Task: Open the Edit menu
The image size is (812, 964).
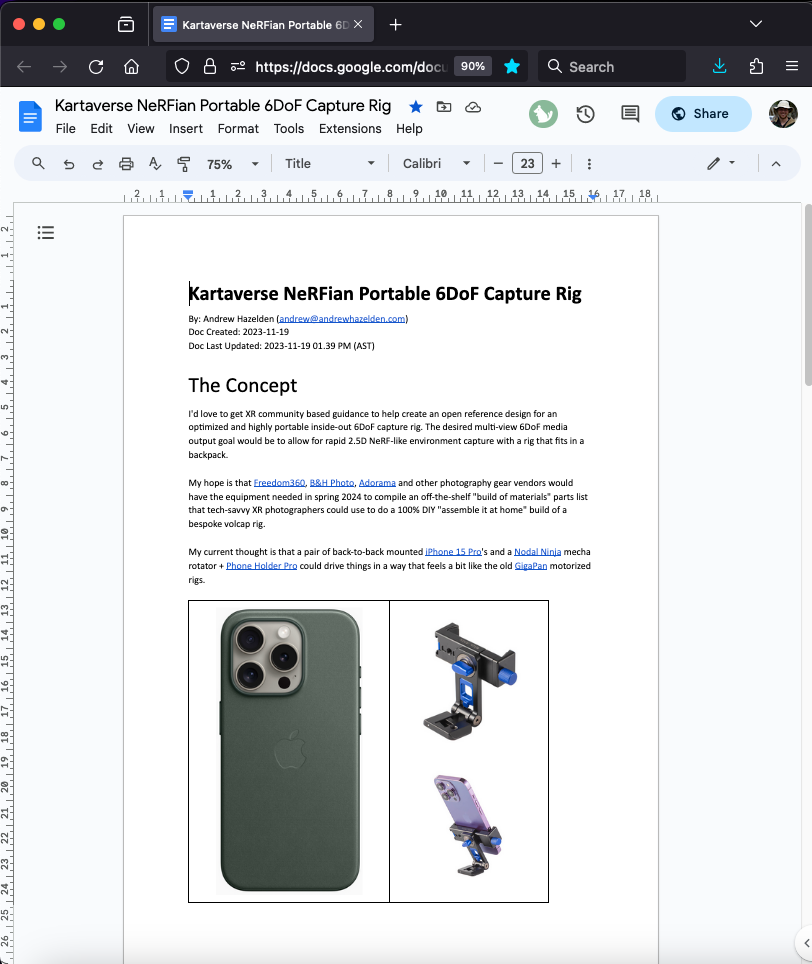Action: [x=101, y=128]
